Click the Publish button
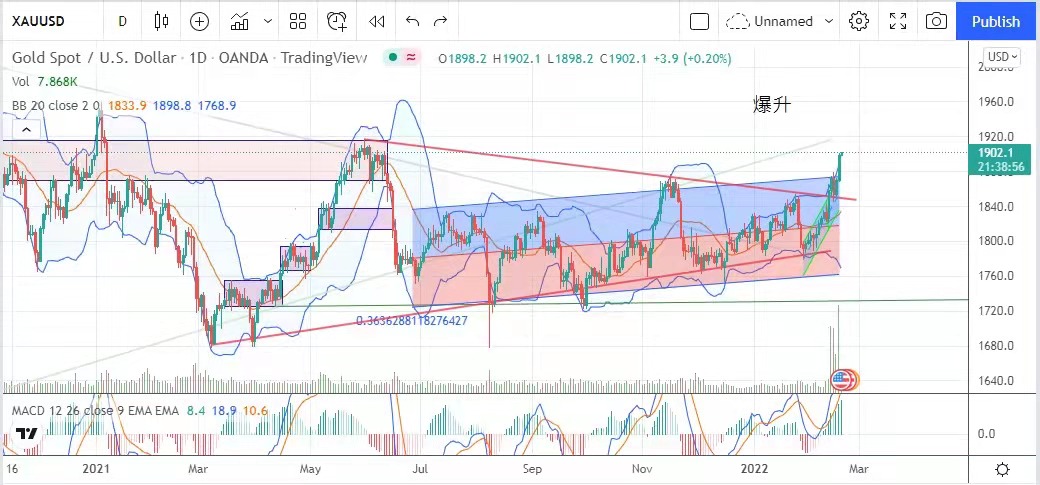The width and height of the screenshot is (1040, 485). (996, 21)
